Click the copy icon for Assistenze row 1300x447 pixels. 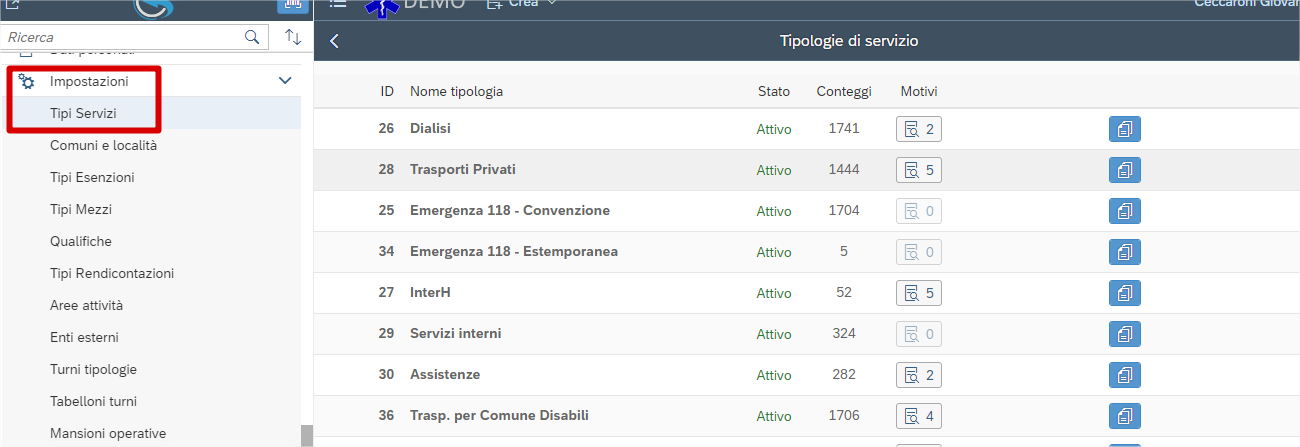pos(1124,375)
